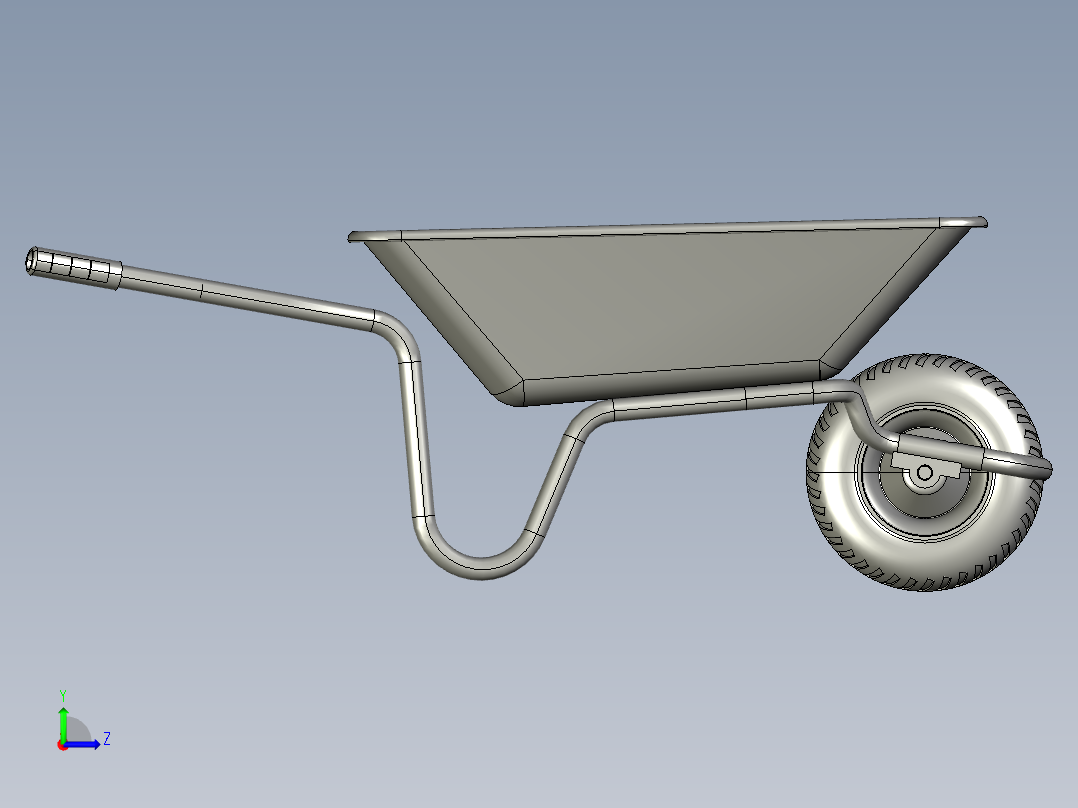The image size is (1078, 808).
Task: Pick the tray's top rim edge
Action: click(x=660, y=229)
